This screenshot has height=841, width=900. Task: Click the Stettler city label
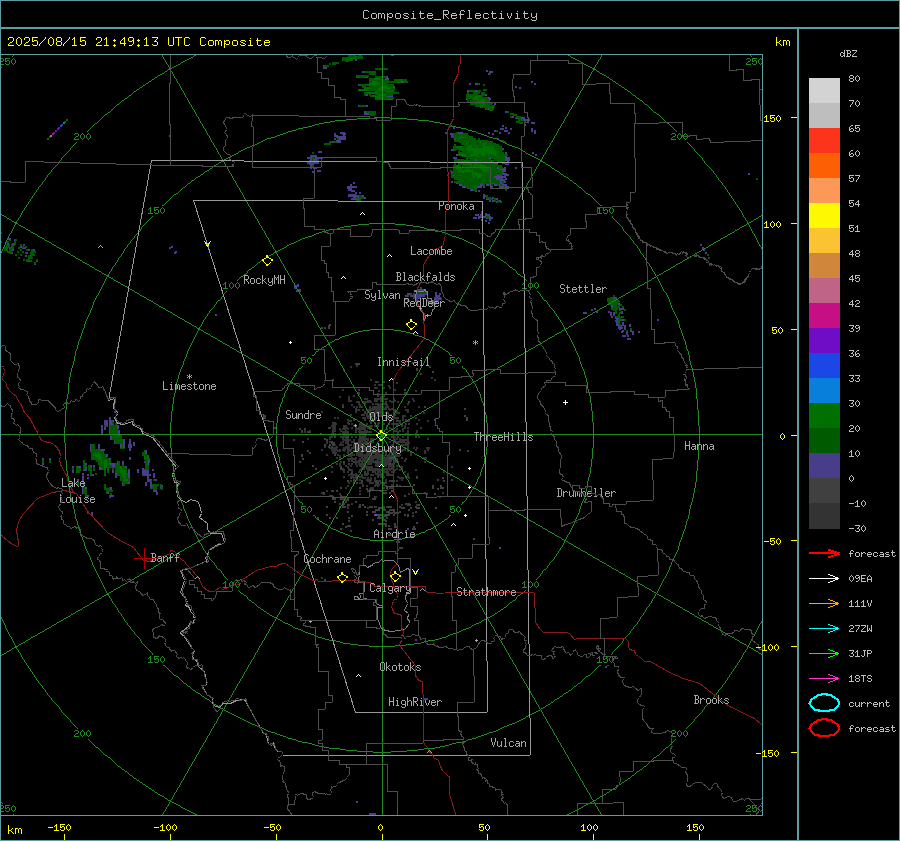583,289
